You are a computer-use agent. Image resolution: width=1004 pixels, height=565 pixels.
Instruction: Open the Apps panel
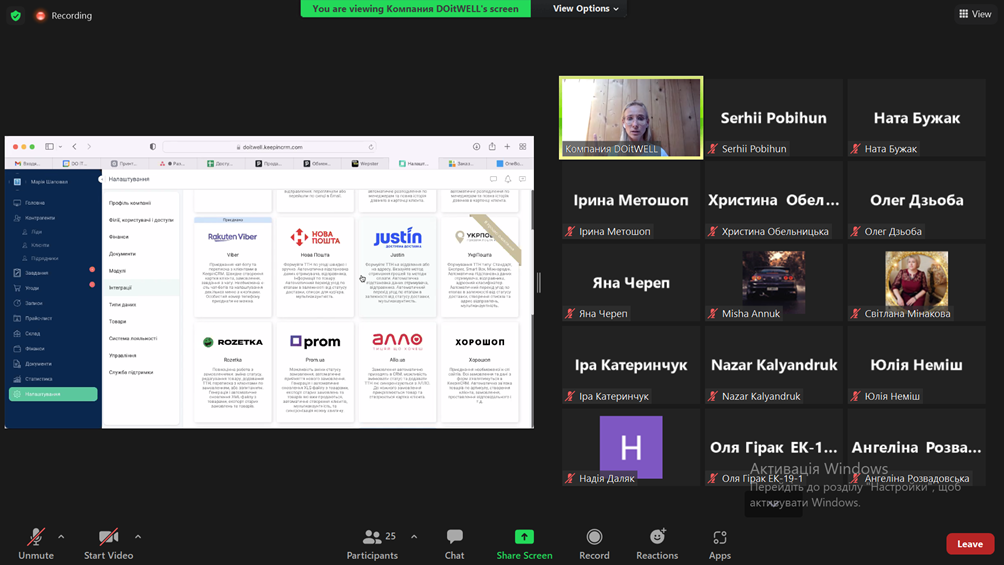tap(719, 543)
